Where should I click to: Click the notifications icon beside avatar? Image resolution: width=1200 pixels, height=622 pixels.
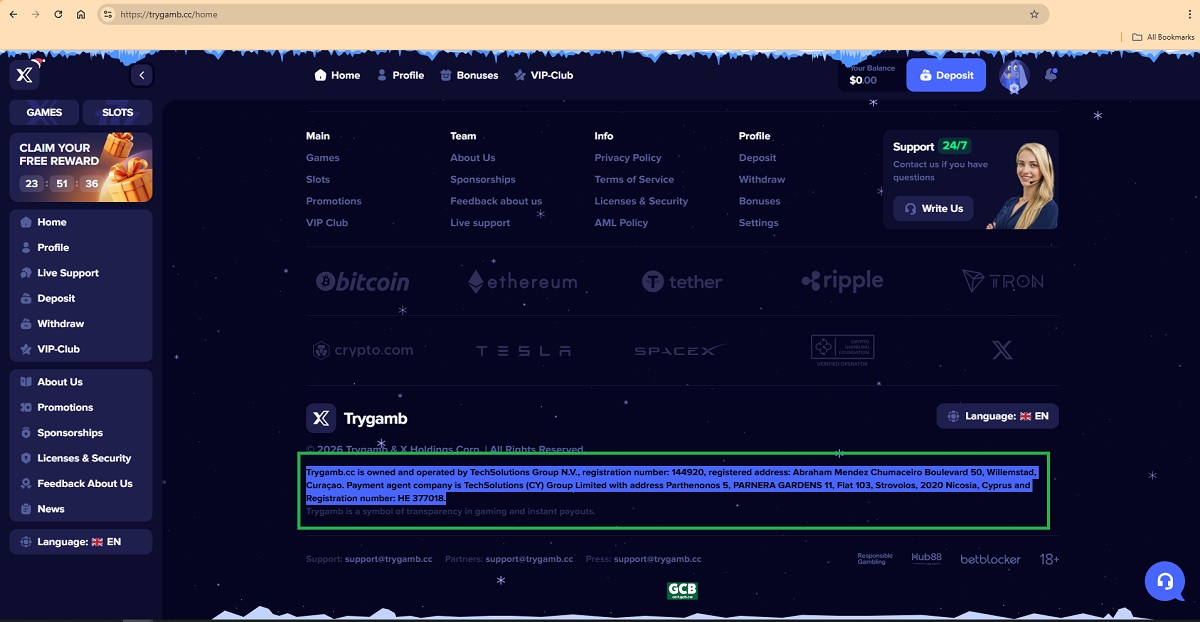(x=1050, y=75)
